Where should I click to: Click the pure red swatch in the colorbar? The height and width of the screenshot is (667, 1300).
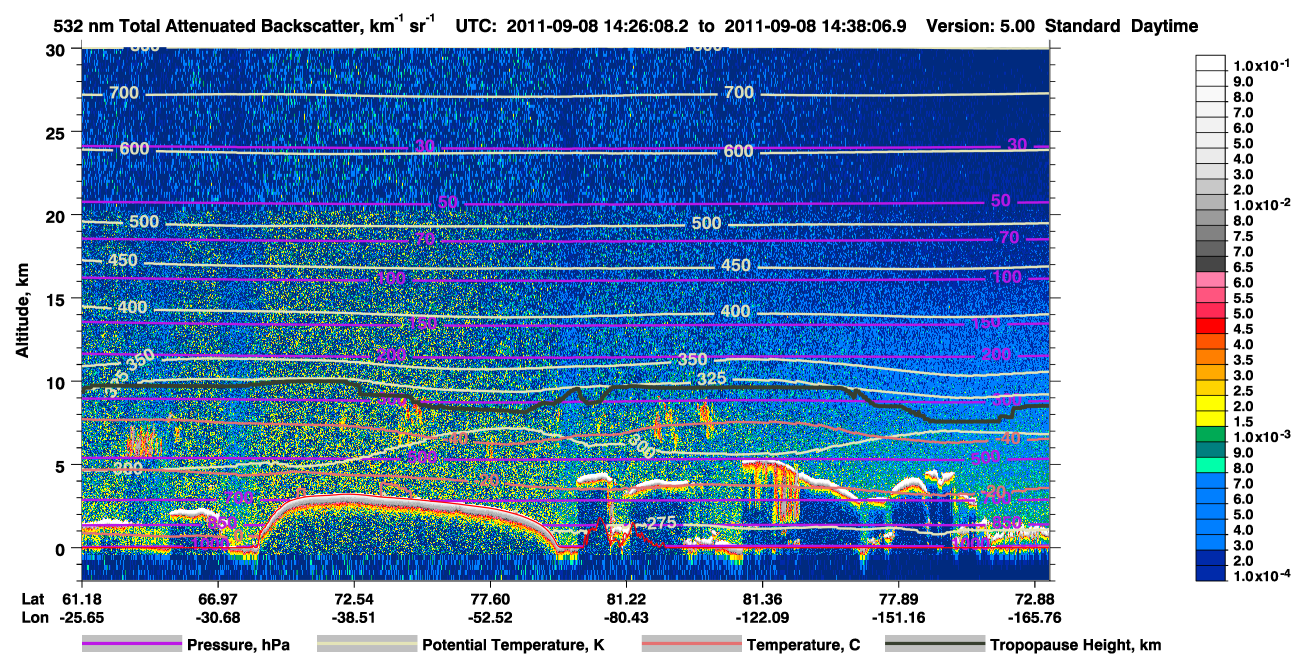click(1210, 325)
